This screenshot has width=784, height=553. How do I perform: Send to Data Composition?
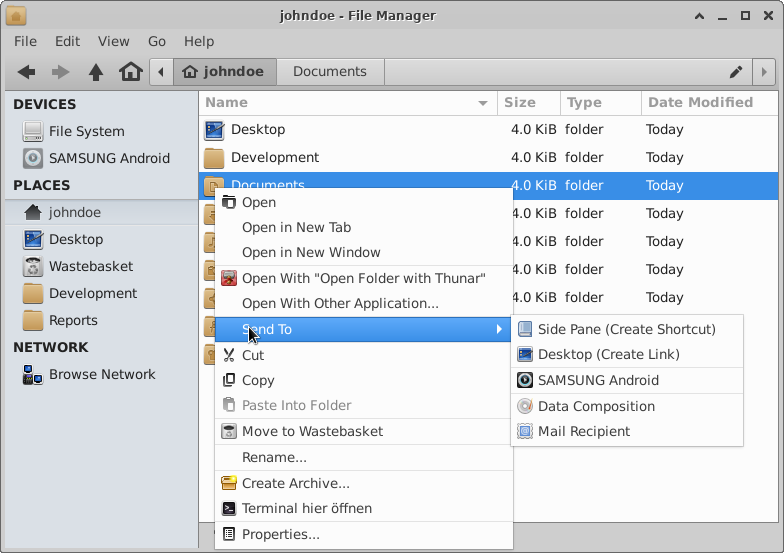tap(627, 406)
